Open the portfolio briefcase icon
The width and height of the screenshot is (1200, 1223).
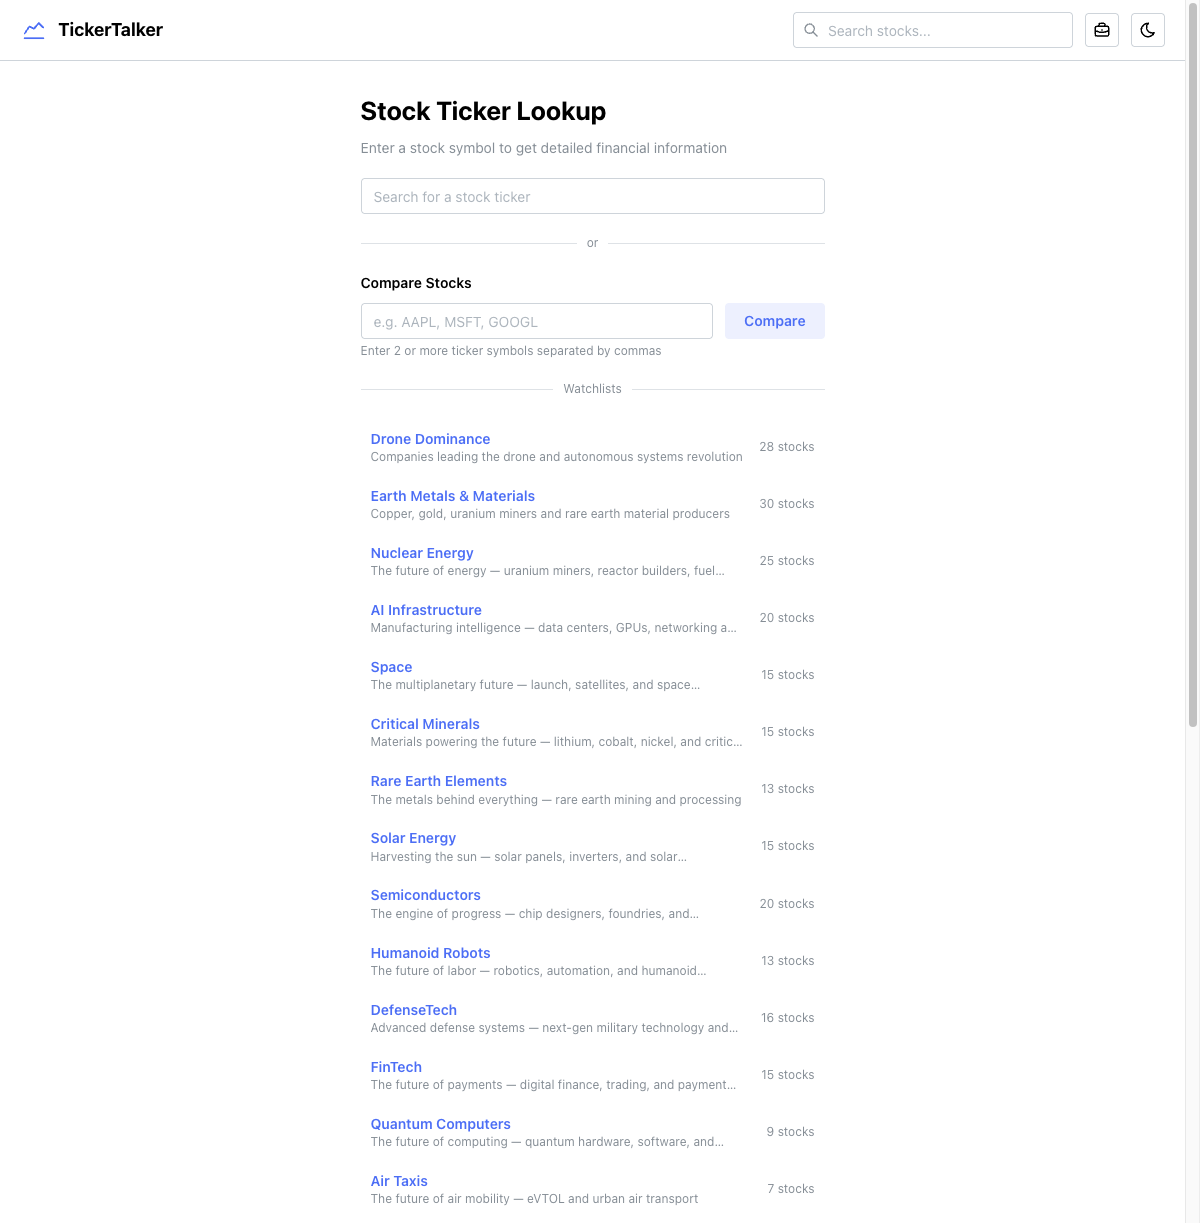(1102, 30)
